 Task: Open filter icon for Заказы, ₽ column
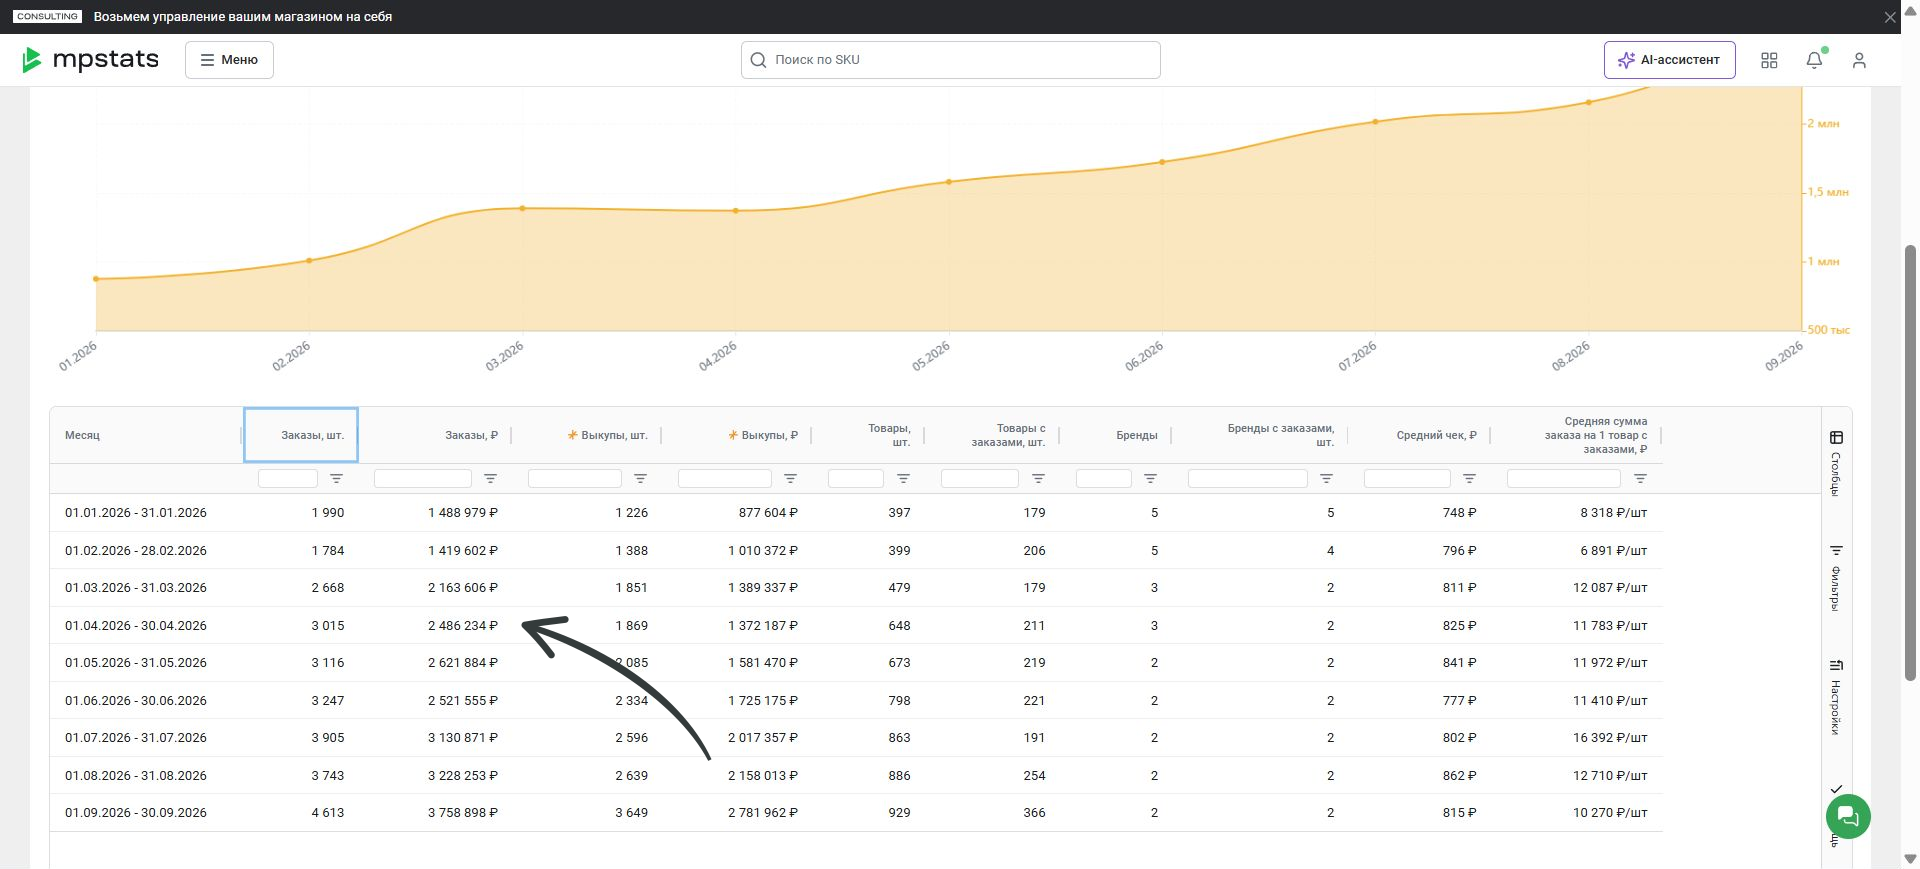coord(490,479)
